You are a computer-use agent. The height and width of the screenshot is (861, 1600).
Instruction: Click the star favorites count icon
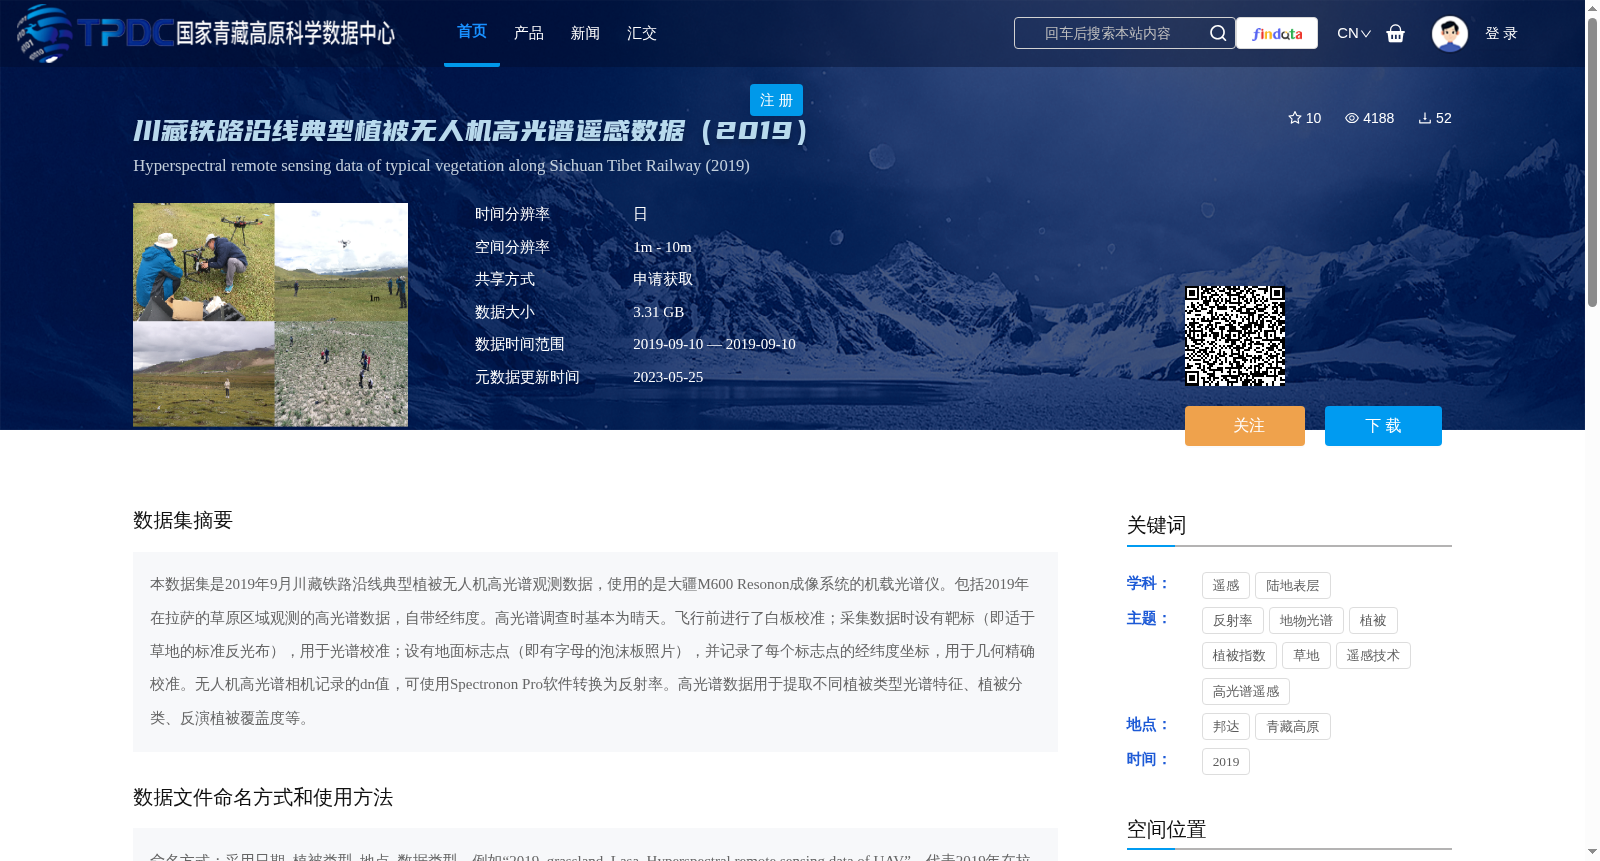(x=1295, y=118)
